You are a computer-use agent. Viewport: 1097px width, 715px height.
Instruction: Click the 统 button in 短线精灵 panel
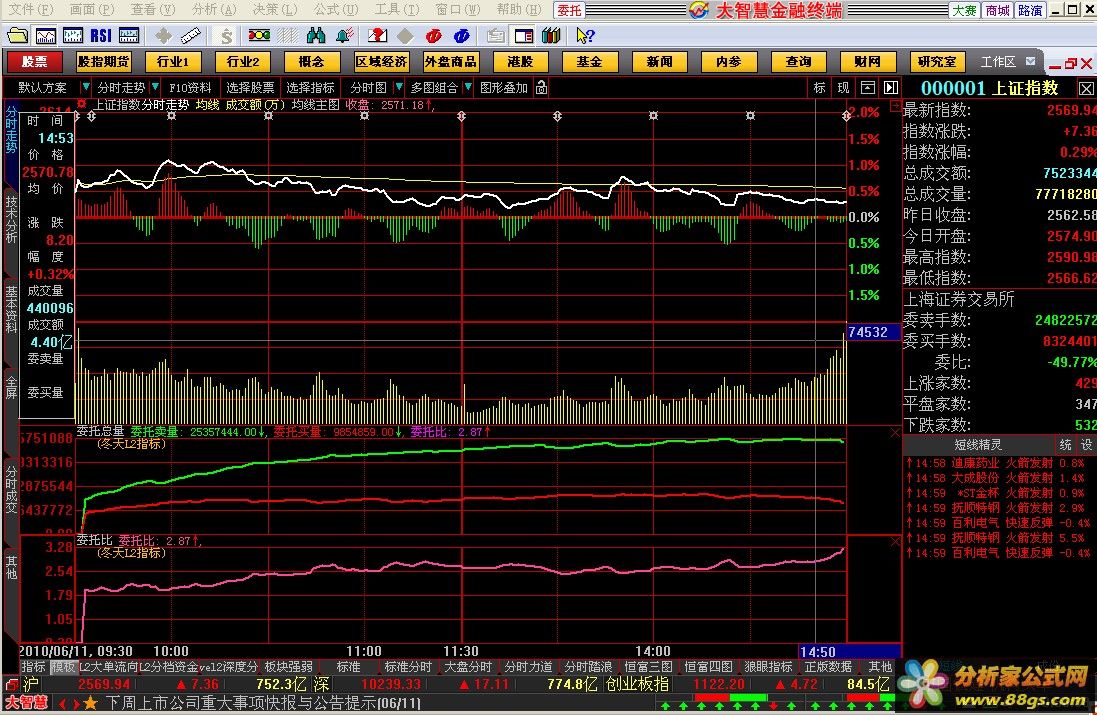(1065, 444)
